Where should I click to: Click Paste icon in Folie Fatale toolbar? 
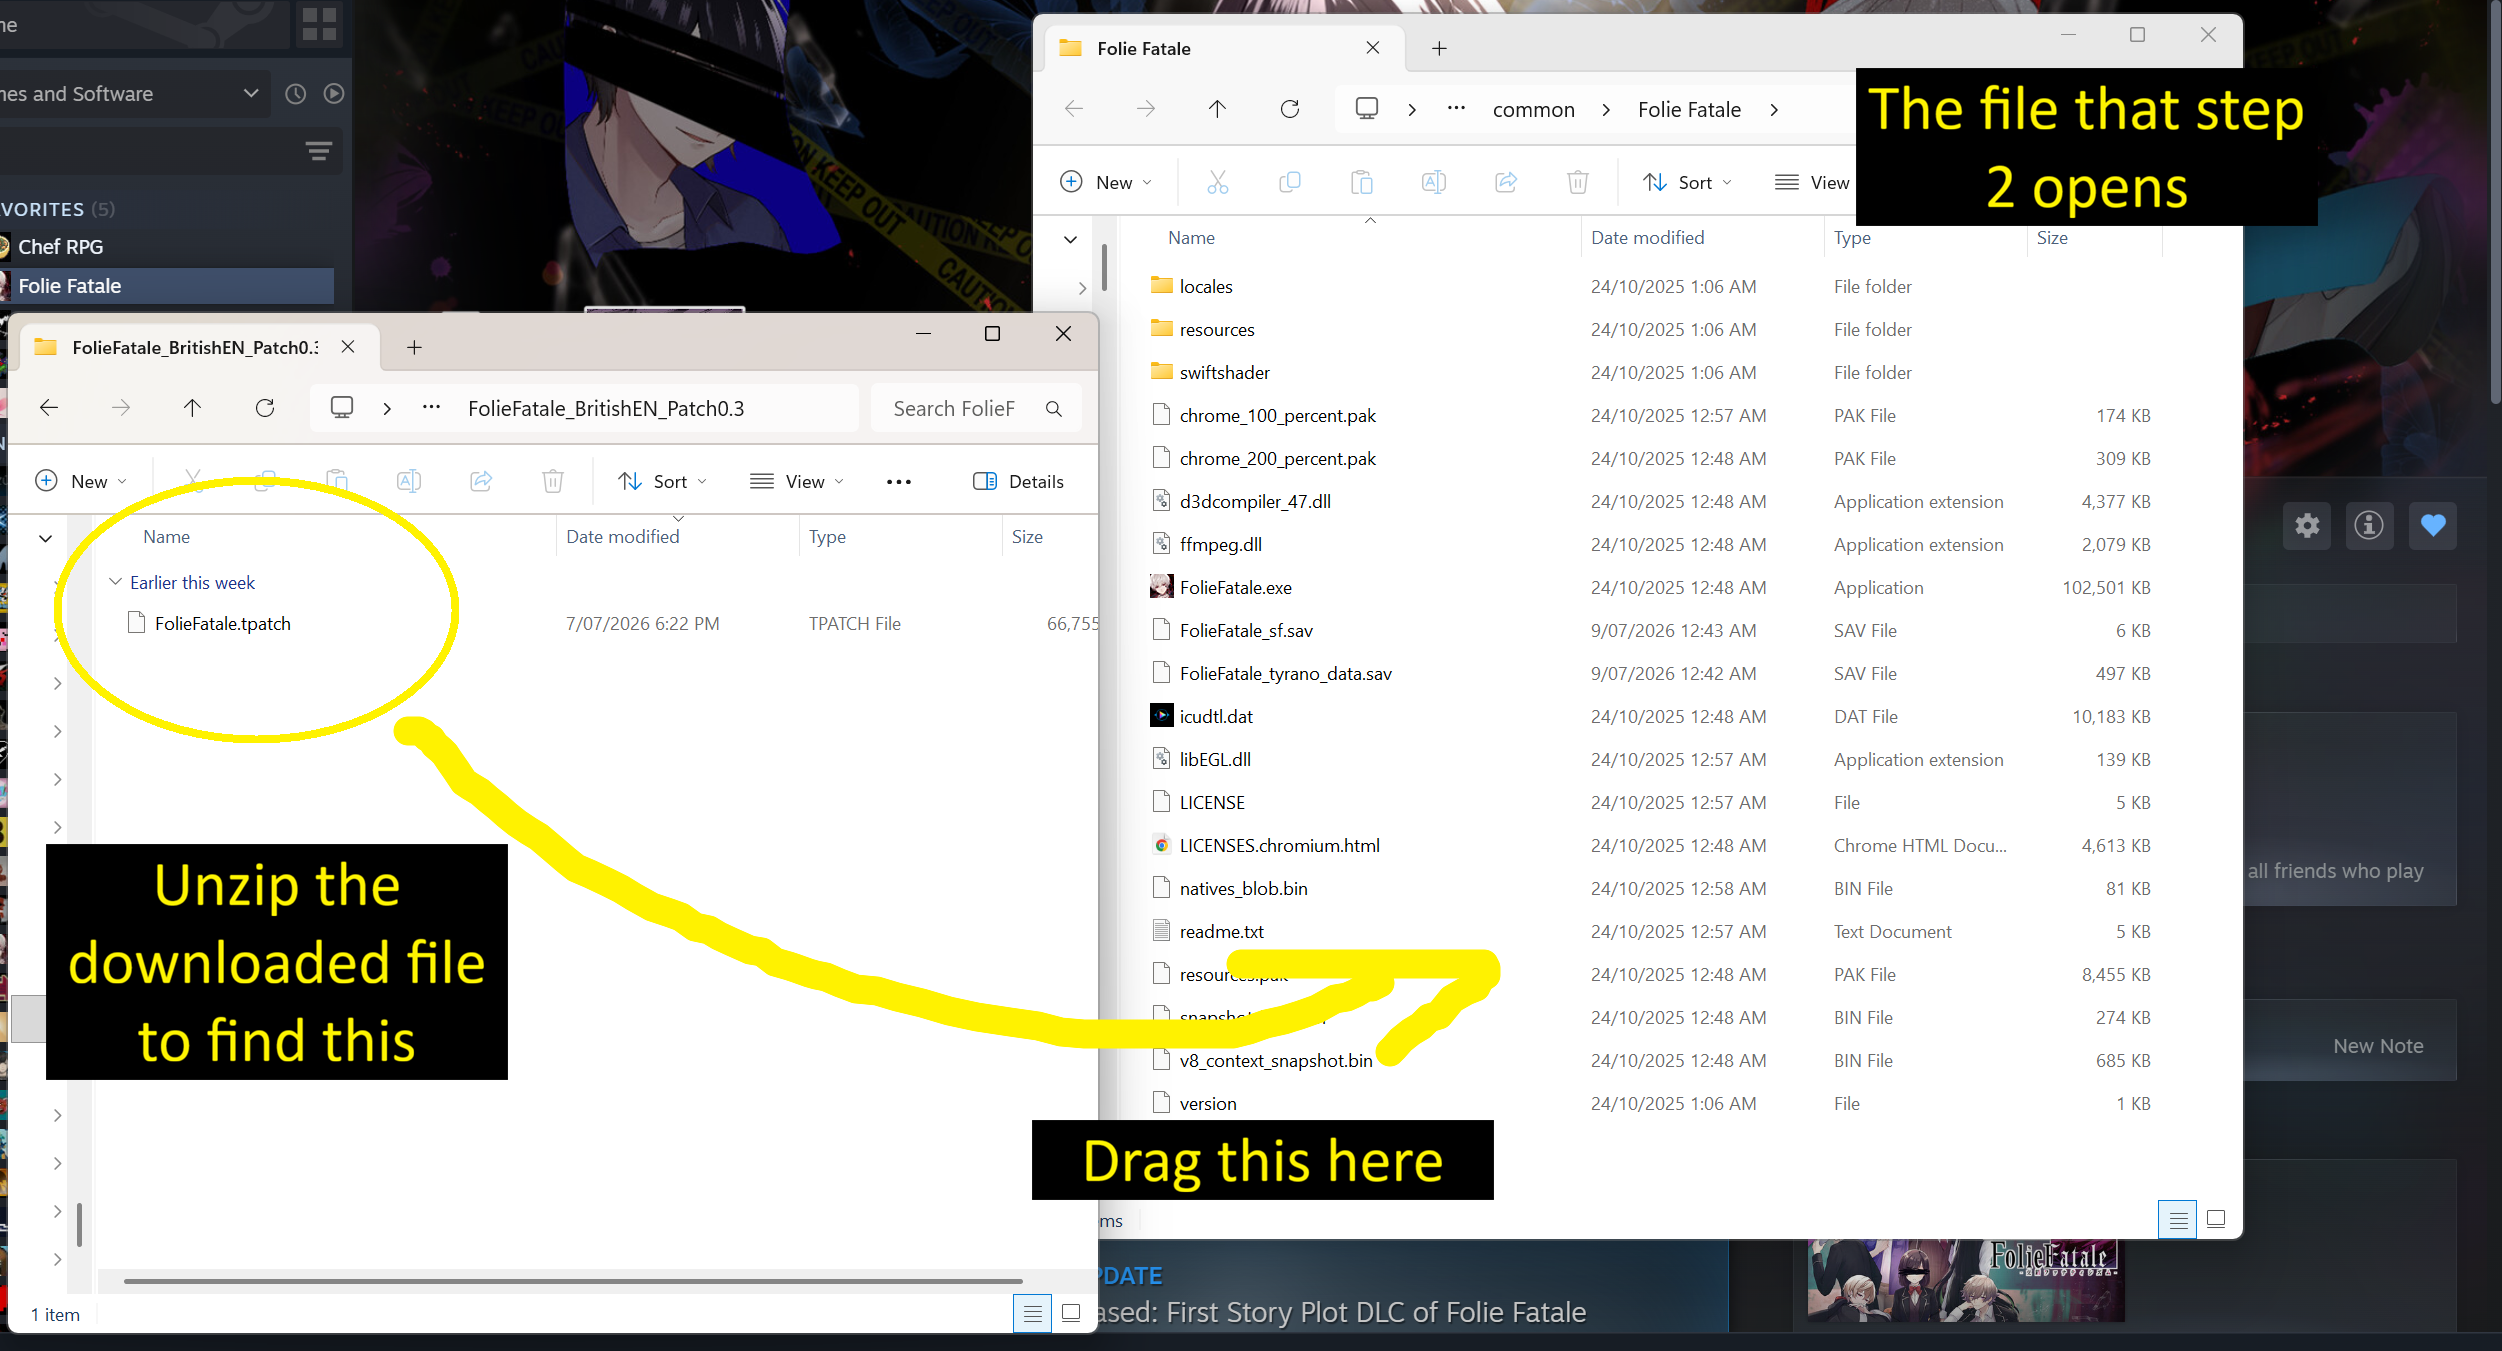click(x=1362, y=183)
